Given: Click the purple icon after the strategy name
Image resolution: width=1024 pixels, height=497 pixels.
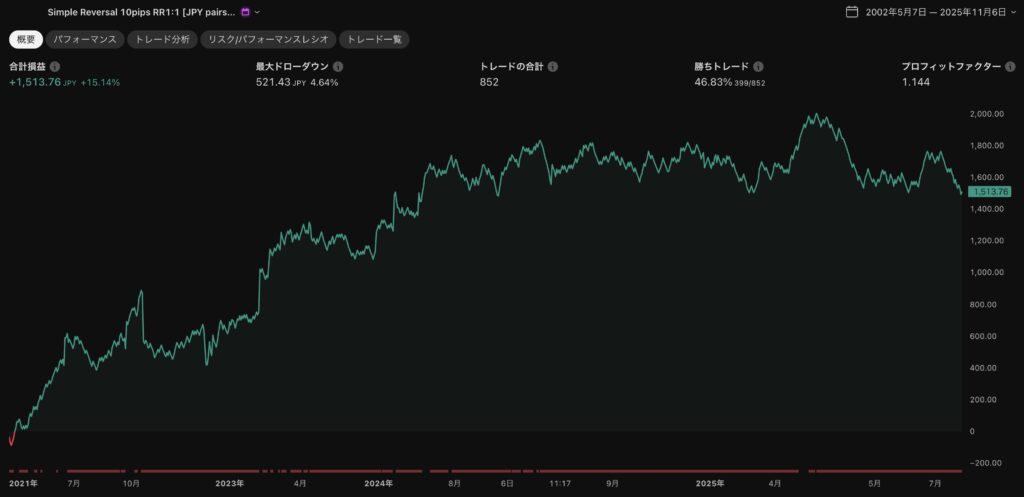Looking at the screenshot, I should [245, 12].
